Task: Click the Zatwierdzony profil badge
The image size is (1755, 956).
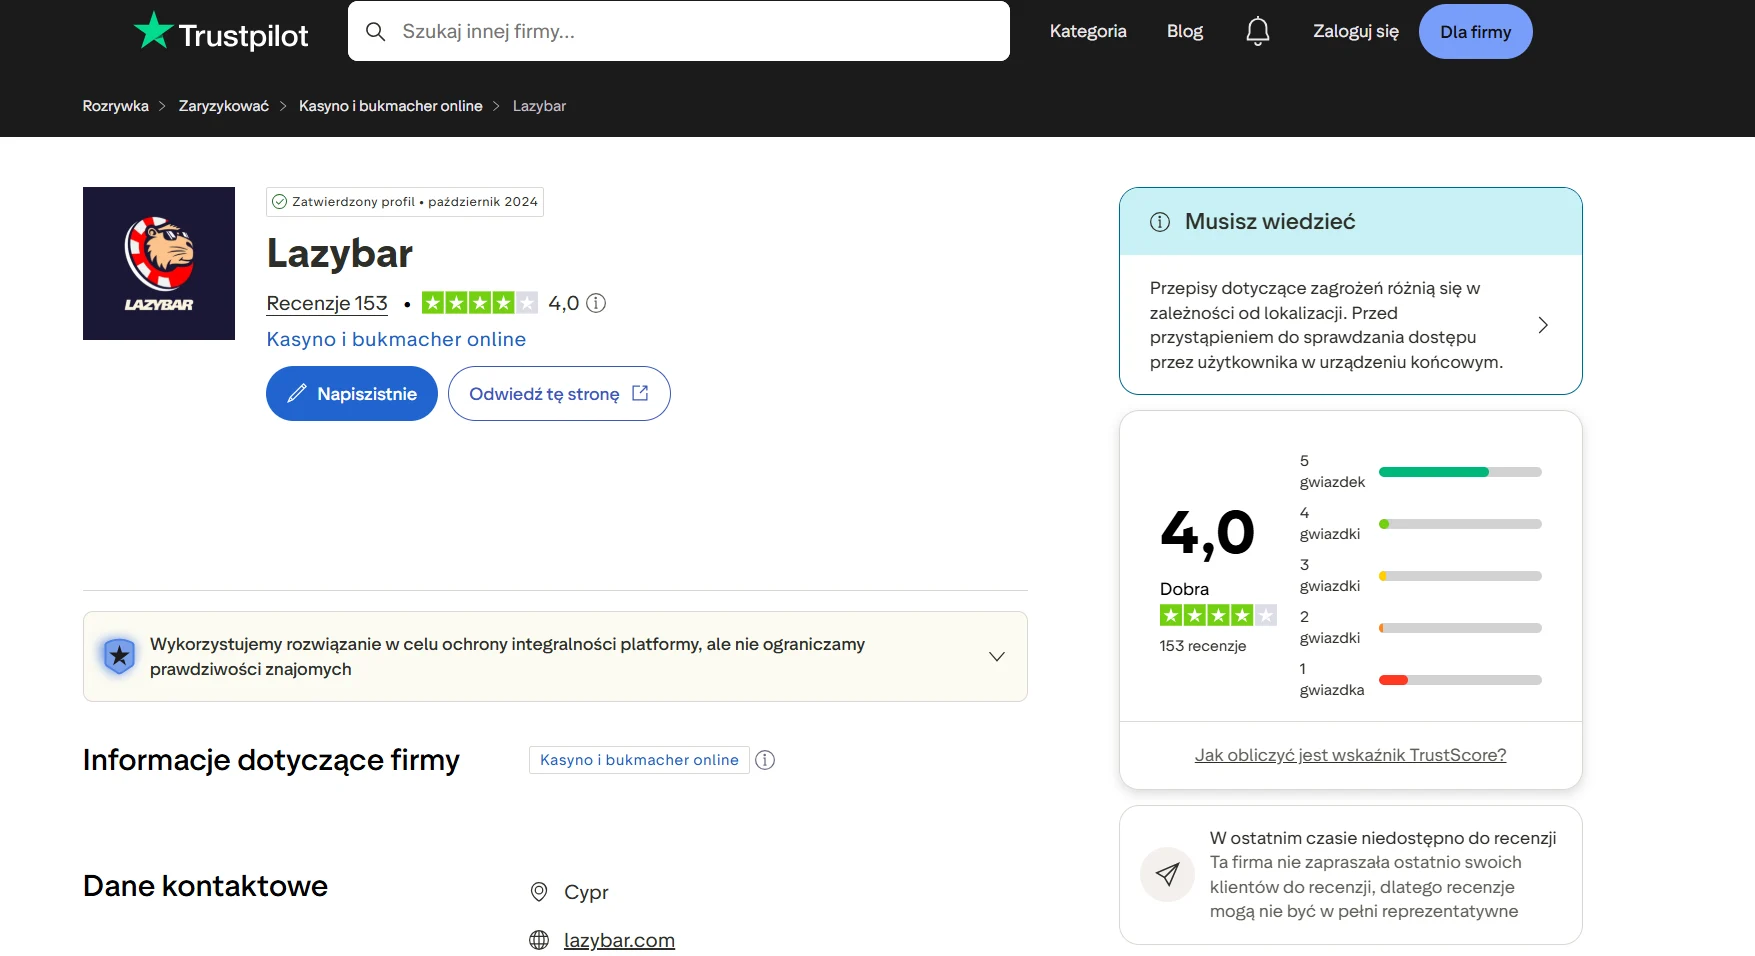Action: click(x=405, y=202)
